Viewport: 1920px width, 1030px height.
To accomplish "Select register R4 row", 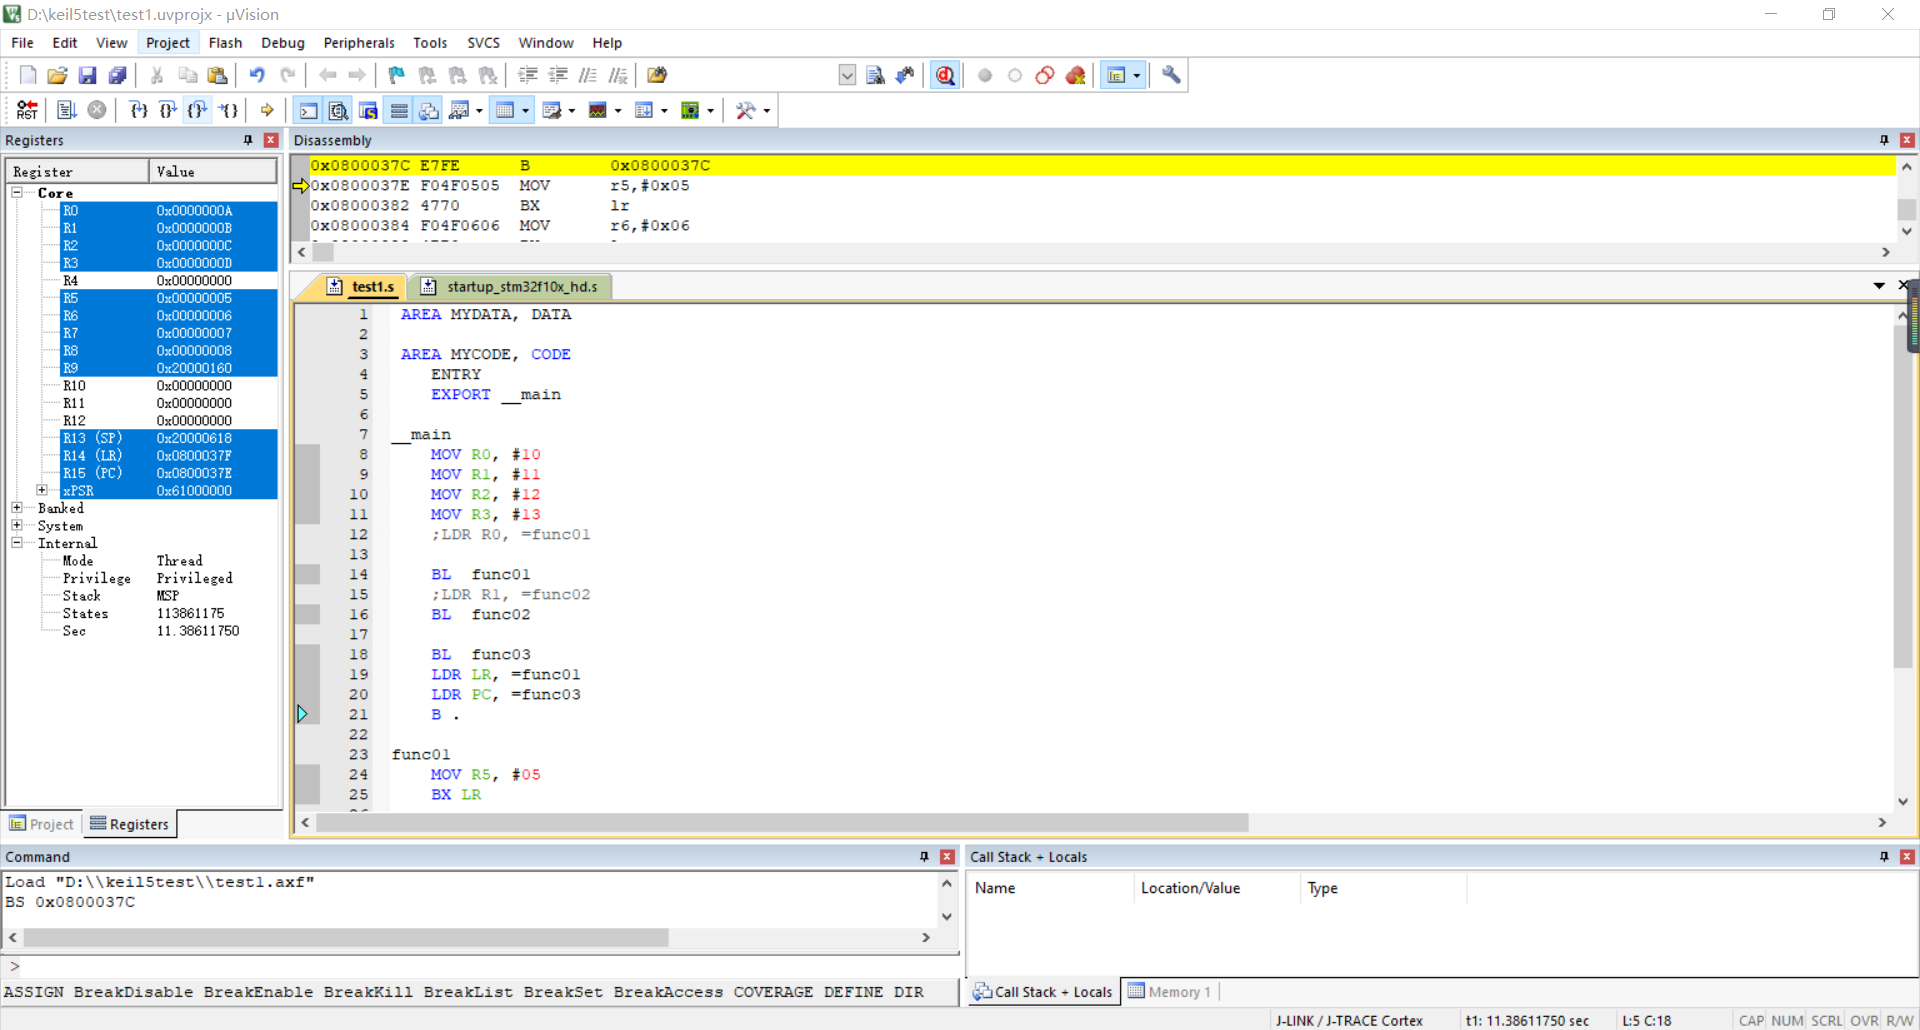I will [168, 280].
